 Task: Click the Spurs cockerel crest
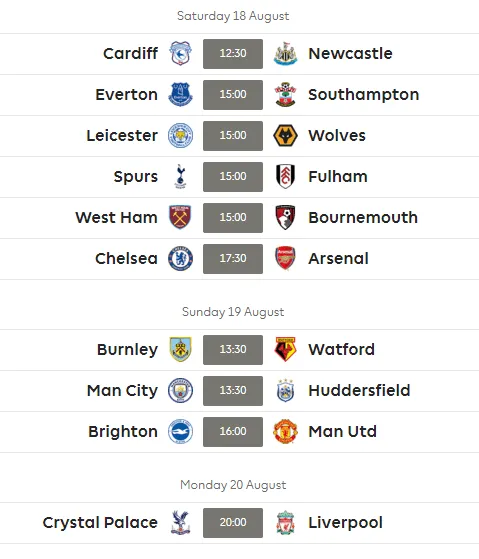click(x=180, y=176)
